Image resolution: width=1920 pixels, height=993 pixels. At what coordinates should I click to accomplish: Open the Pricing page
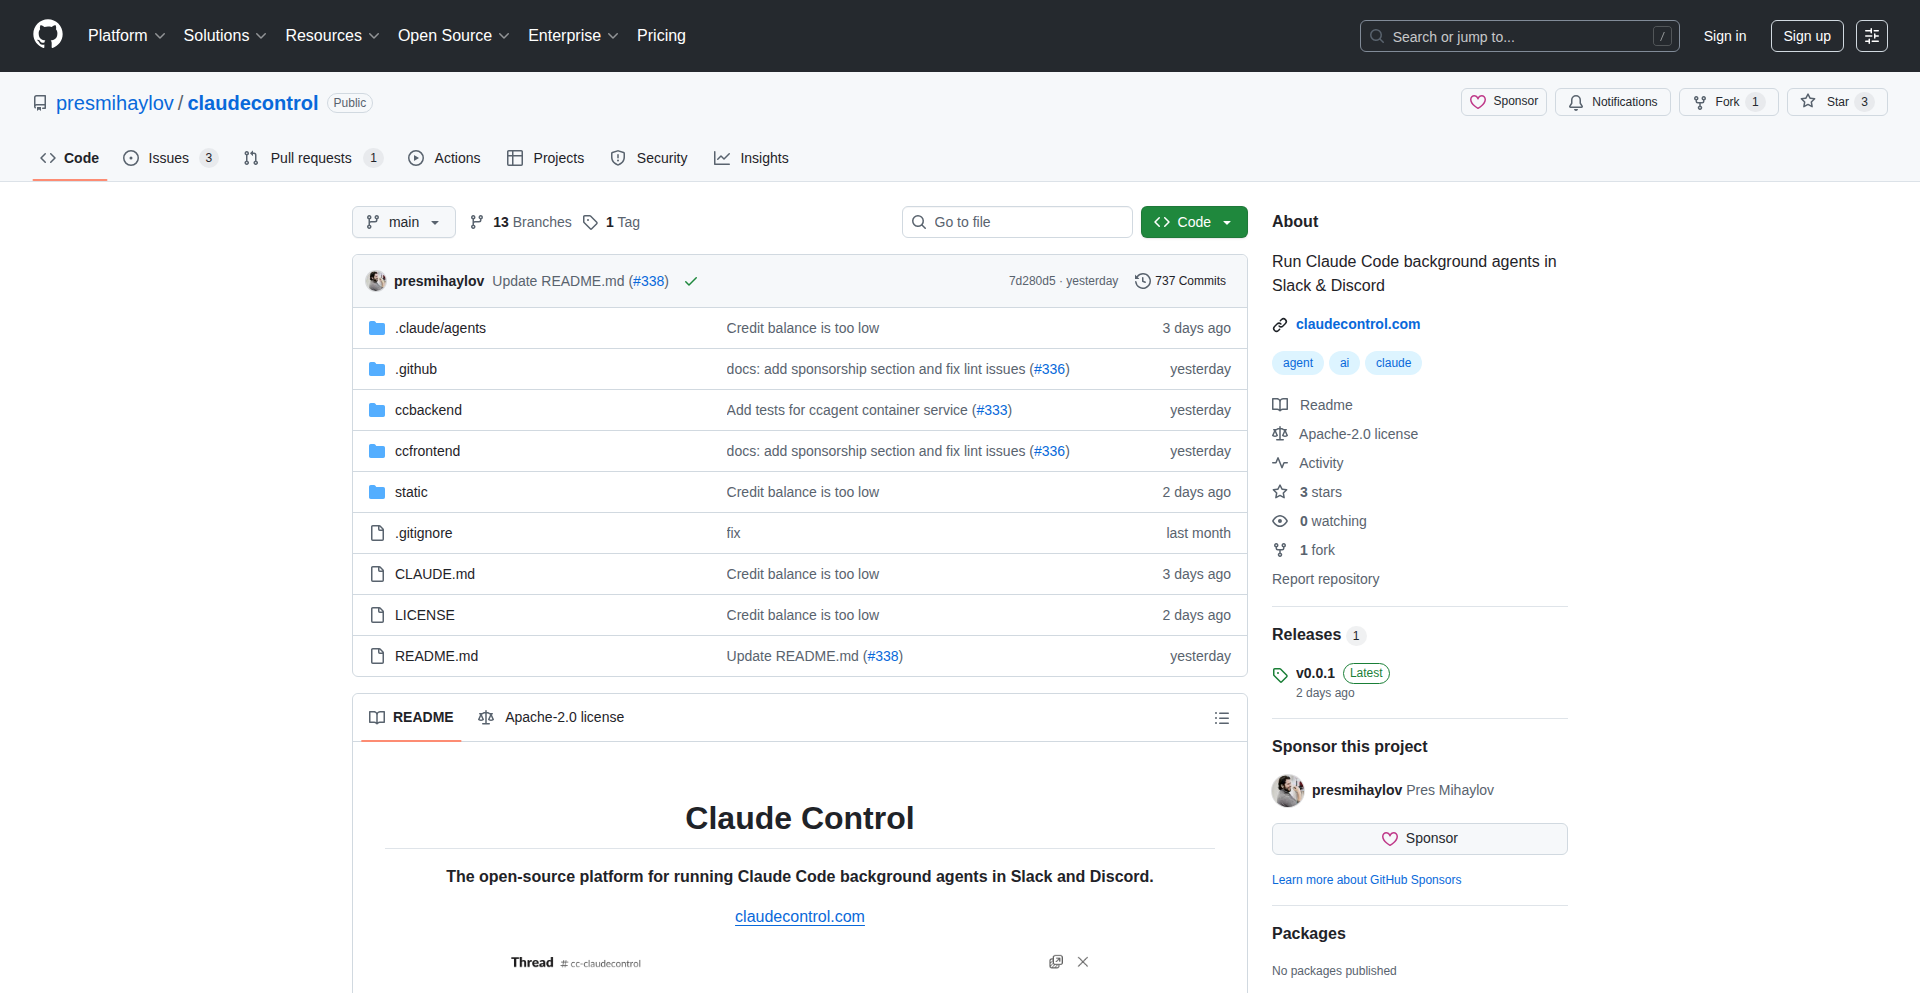pos(661,36)
